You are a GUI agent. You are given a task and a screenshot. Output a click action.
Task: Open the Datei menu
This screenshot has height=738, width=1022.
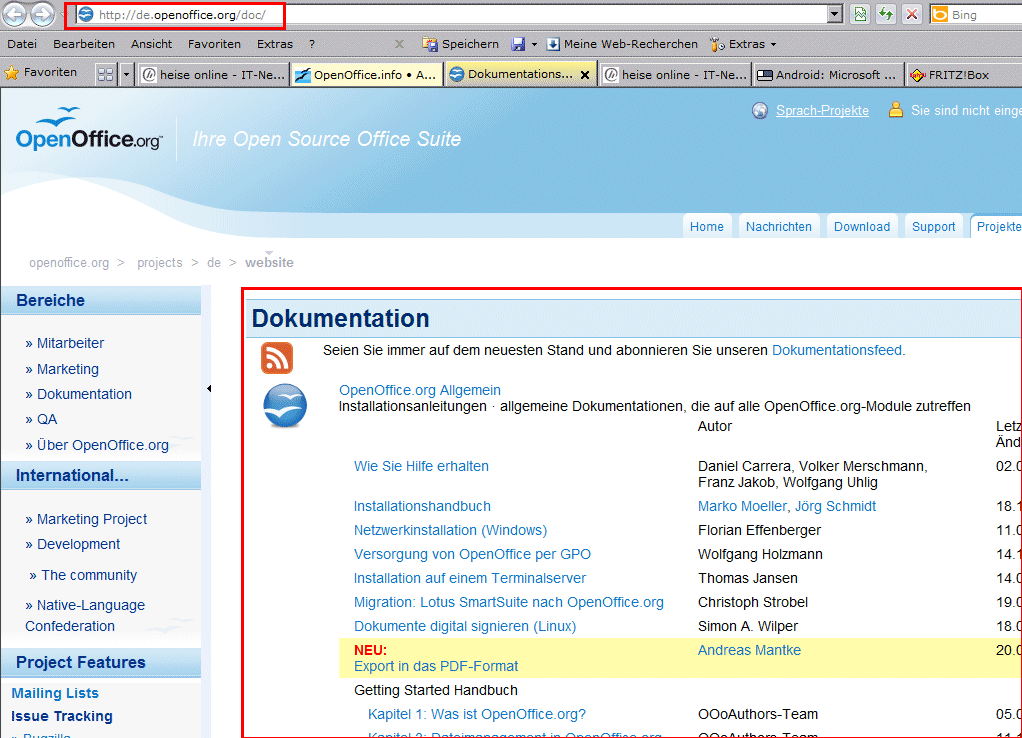tap(22, 44)
